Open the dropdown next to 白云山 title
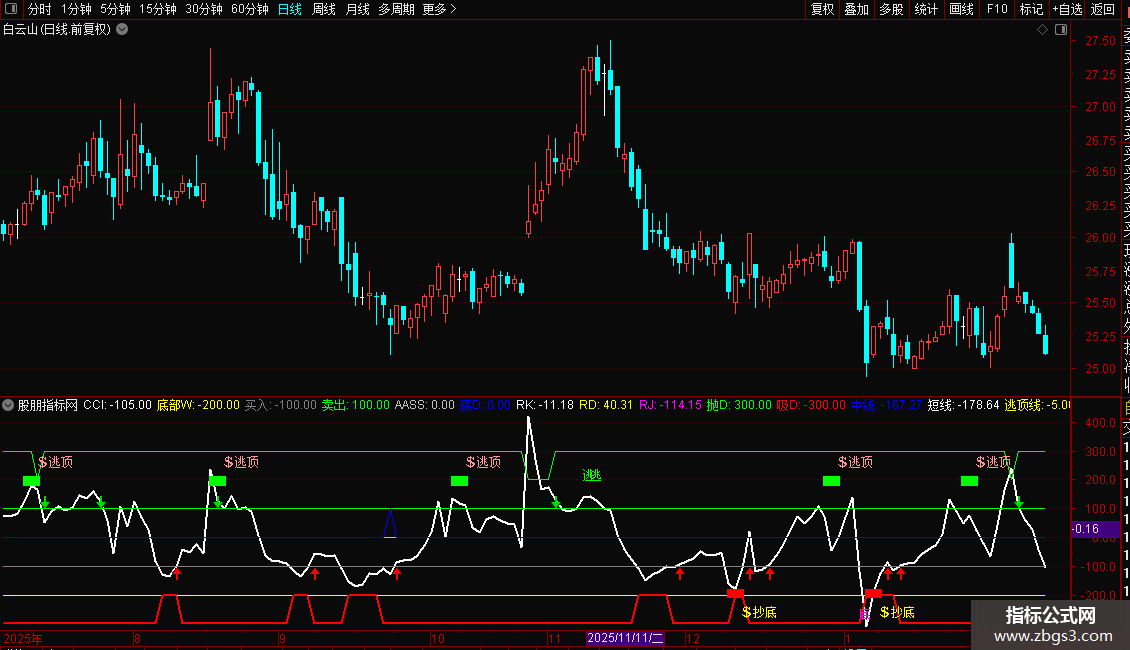The height and width of the screenshot is (650, 1130). pyautogui.click(x=122, y=29)
